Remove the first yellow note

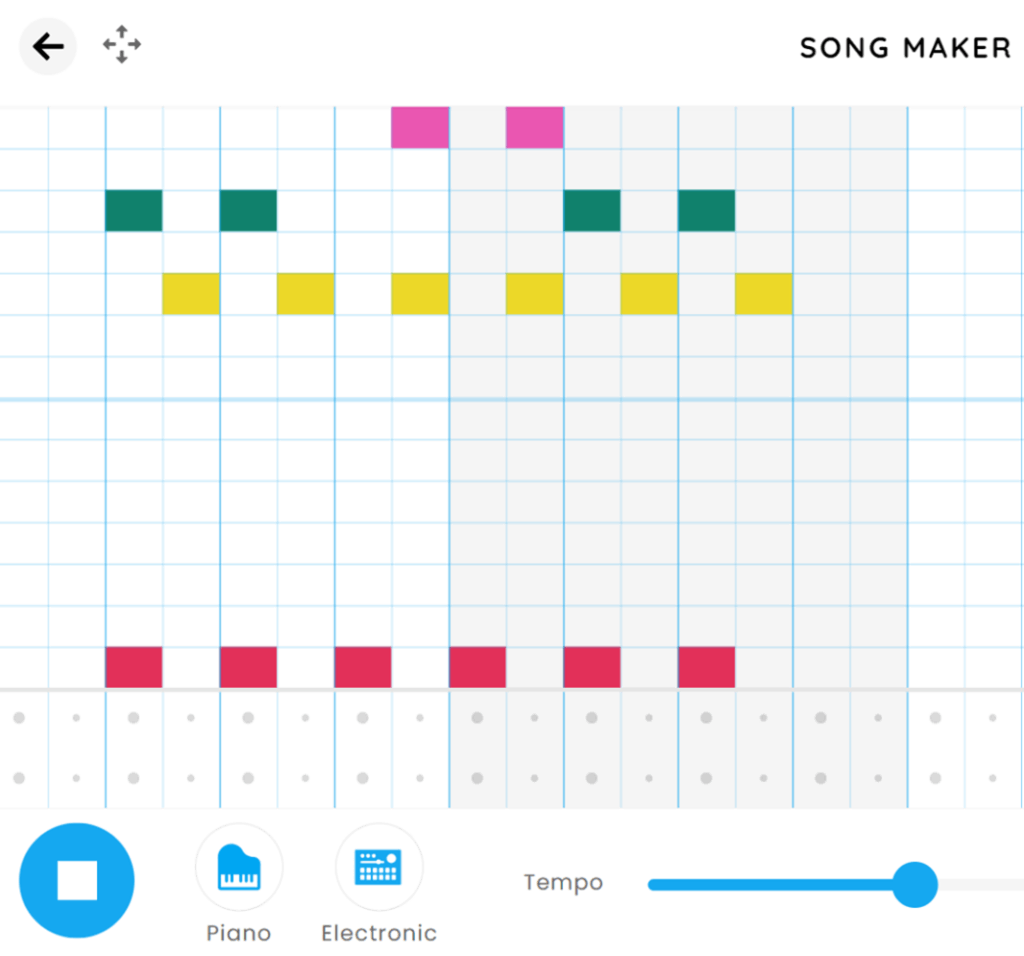pyautogui.click(x=191, y=294)
